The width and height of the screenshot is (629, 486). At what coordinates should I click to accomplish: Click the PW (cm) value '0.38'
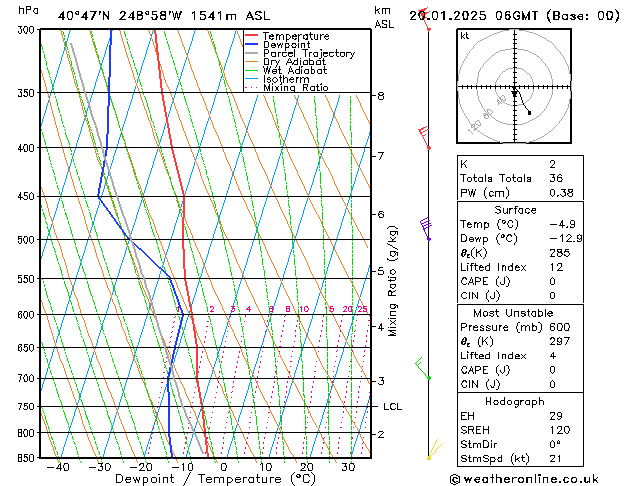(561, 193)
